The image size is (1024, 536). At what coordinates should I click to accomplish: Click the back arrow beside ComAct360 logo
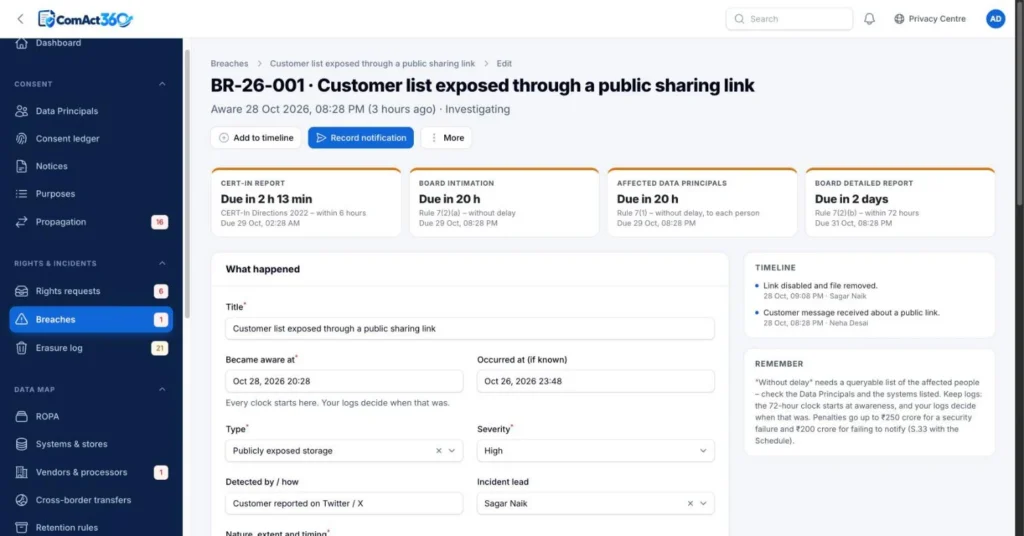(x=20, y=19)
